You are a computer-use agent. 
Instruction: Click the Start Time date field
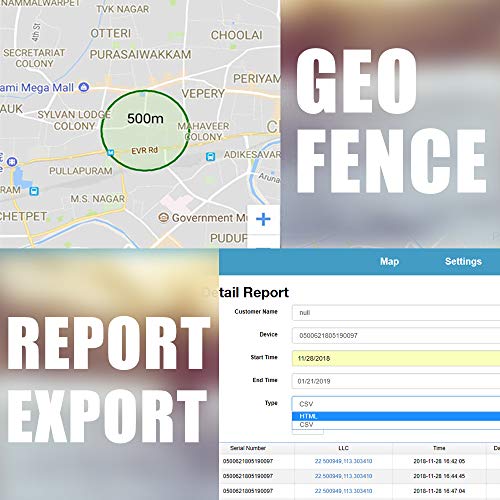point(396,358)
